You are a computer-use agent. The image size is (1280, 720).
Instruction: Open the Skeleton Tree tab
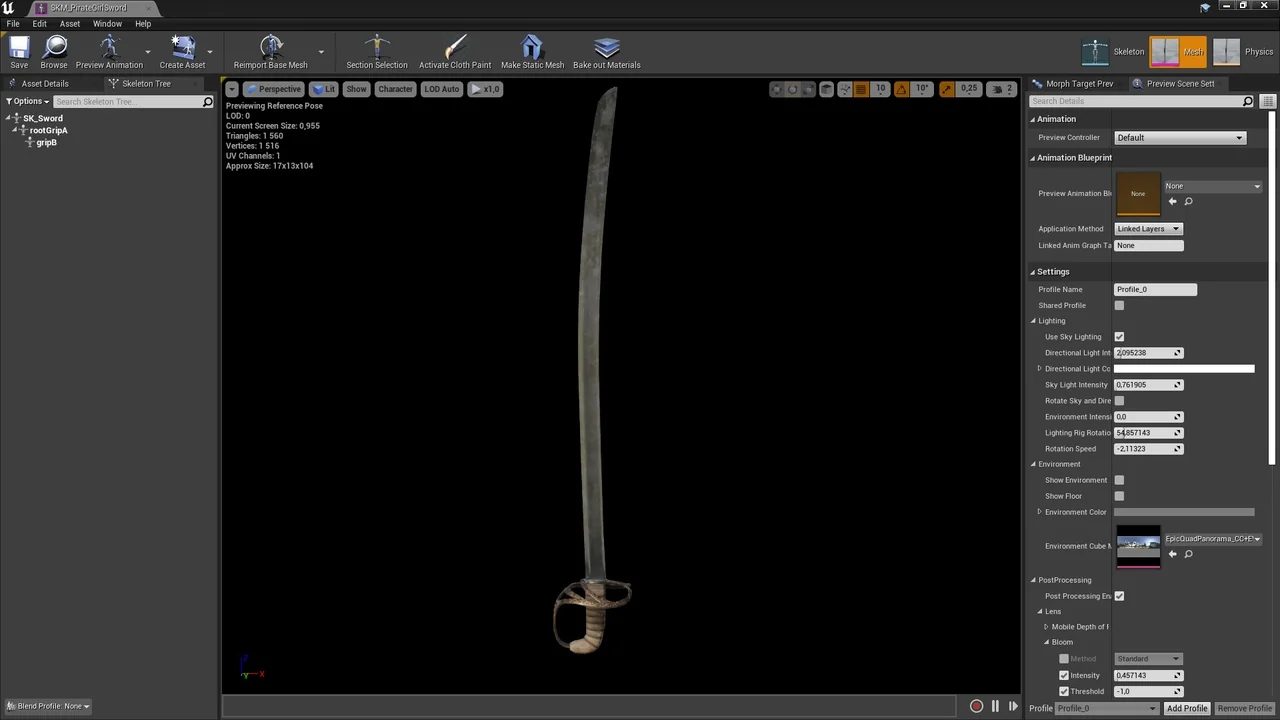tap(145, 83)
